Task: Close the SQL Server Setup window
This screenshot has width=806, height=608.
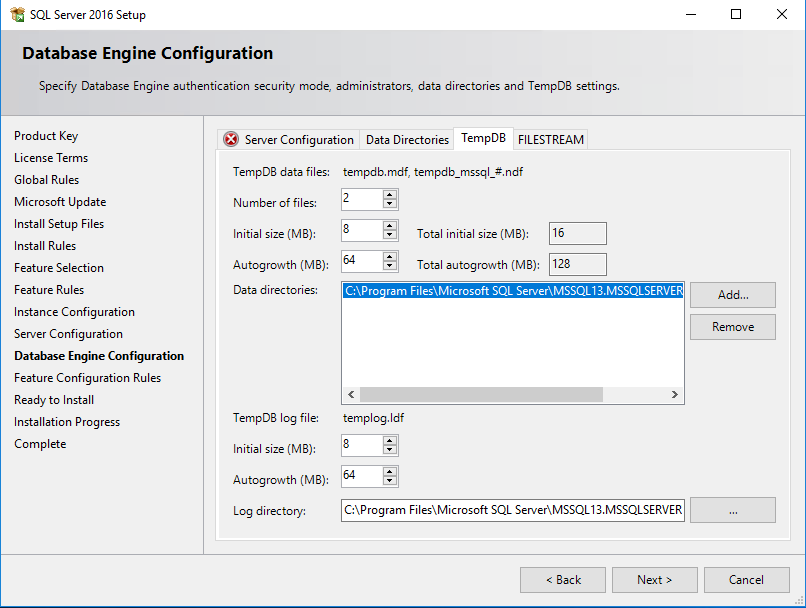Action: 782,14
